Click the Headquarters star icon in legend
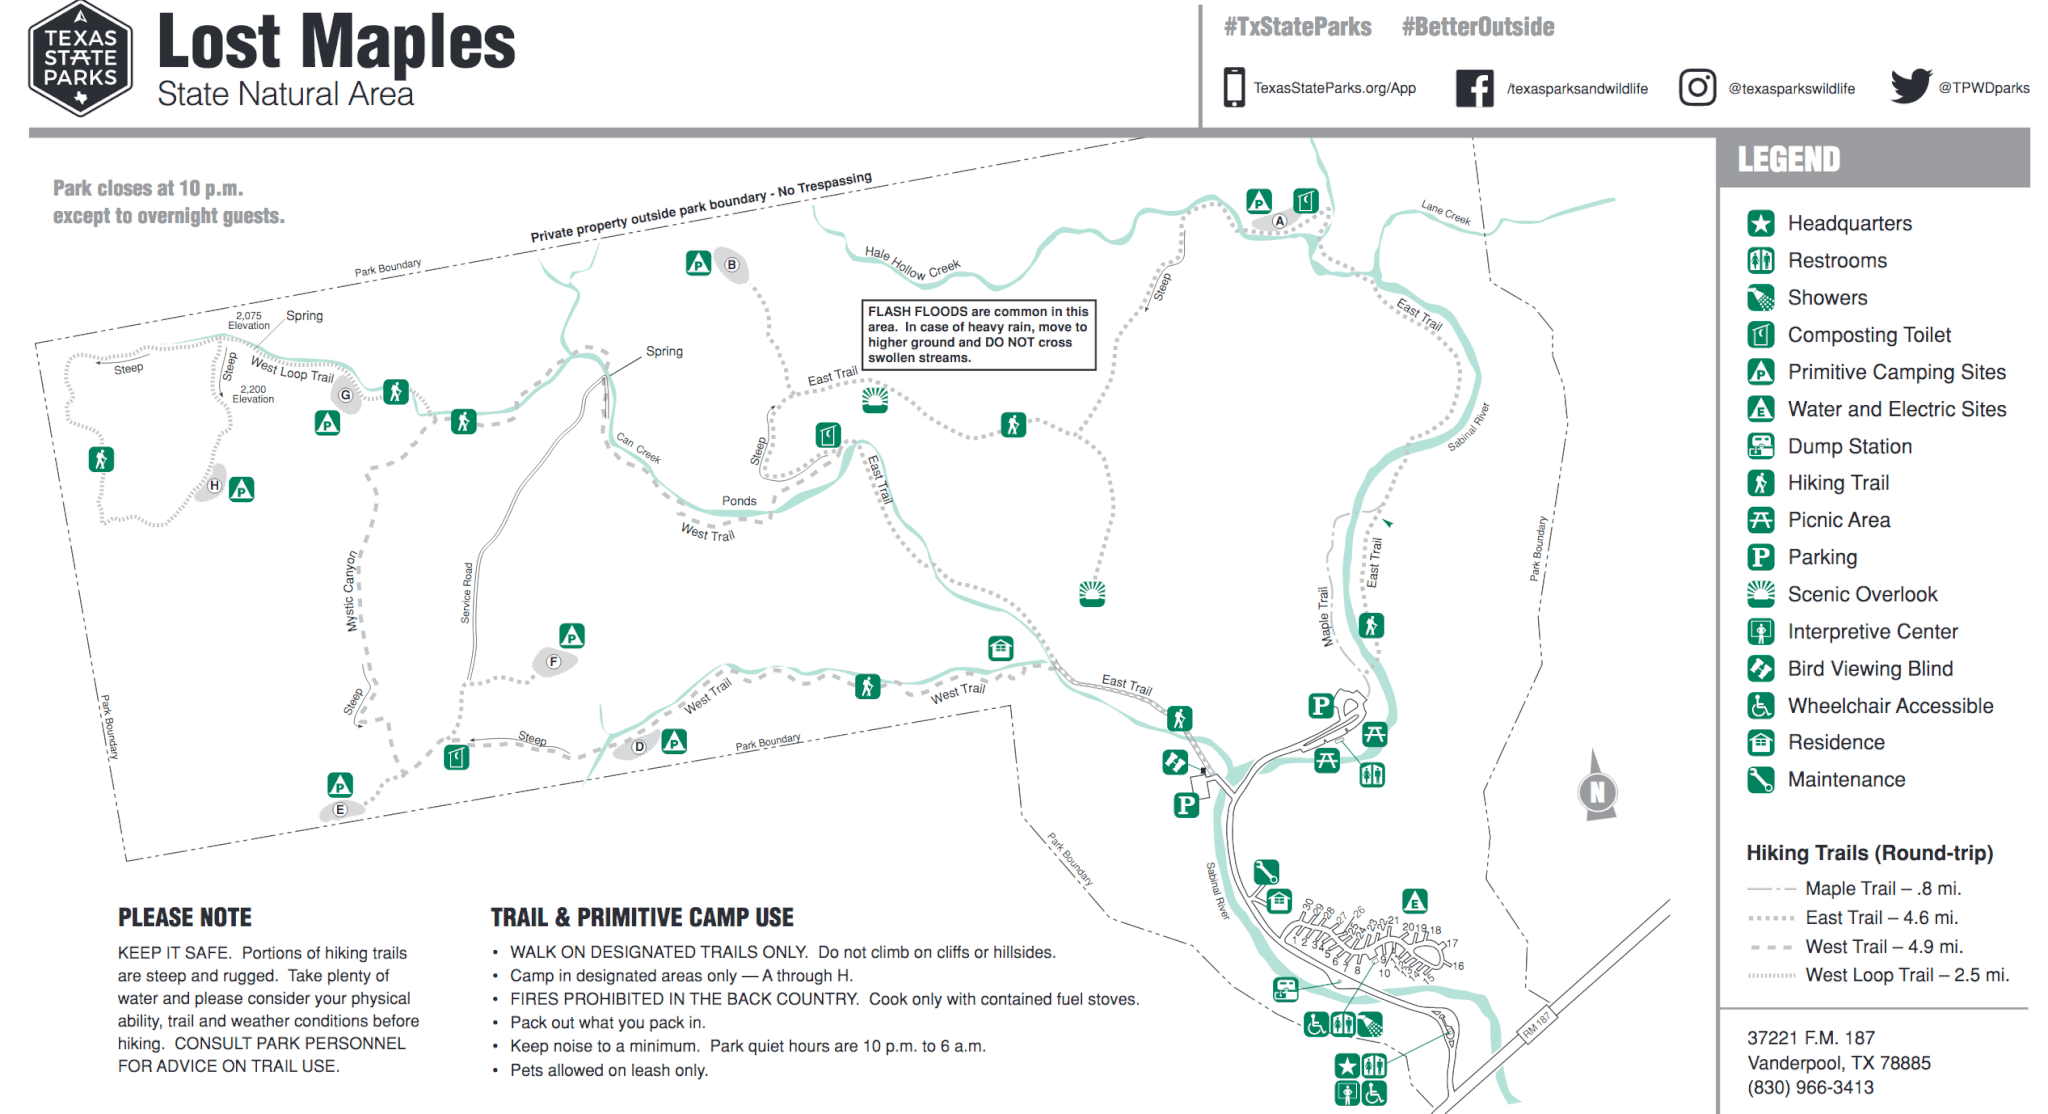 click(1761, 223)
